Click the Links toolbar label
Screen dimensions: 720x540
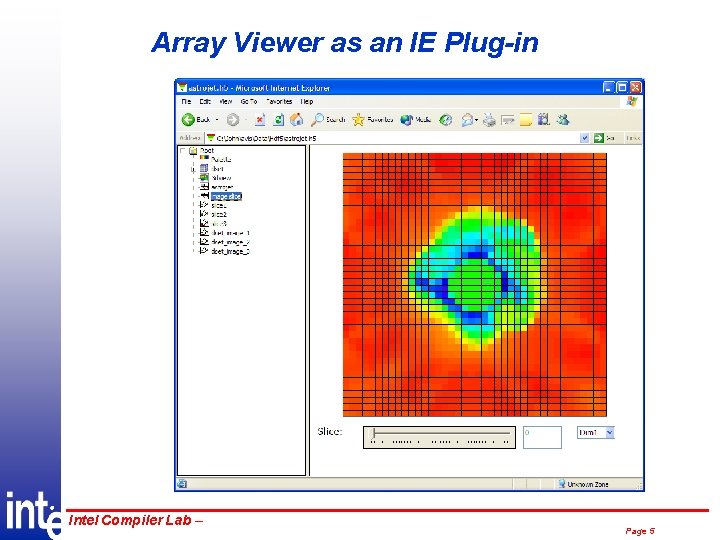pyautogui.click(x=633, y=138)
